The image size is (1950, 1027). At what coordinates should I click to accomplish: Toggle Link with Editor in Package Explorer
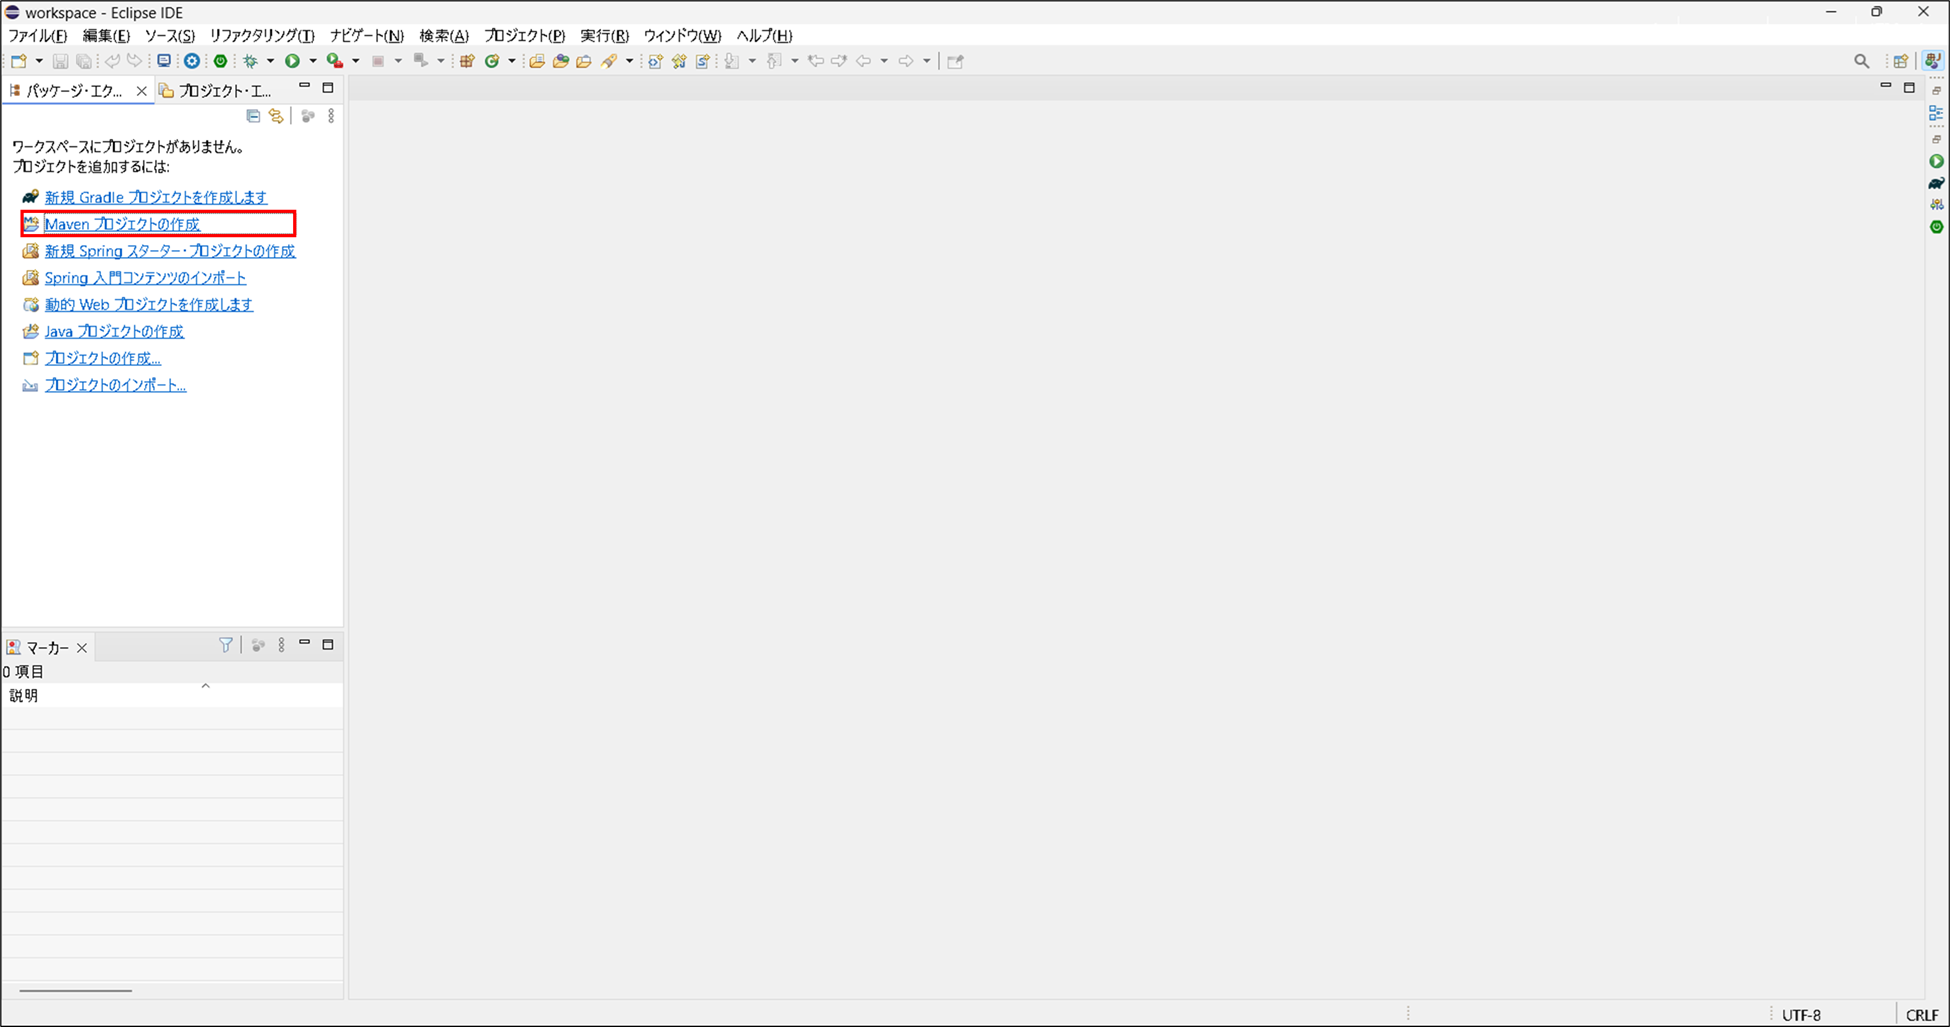(x=276, y=116)
